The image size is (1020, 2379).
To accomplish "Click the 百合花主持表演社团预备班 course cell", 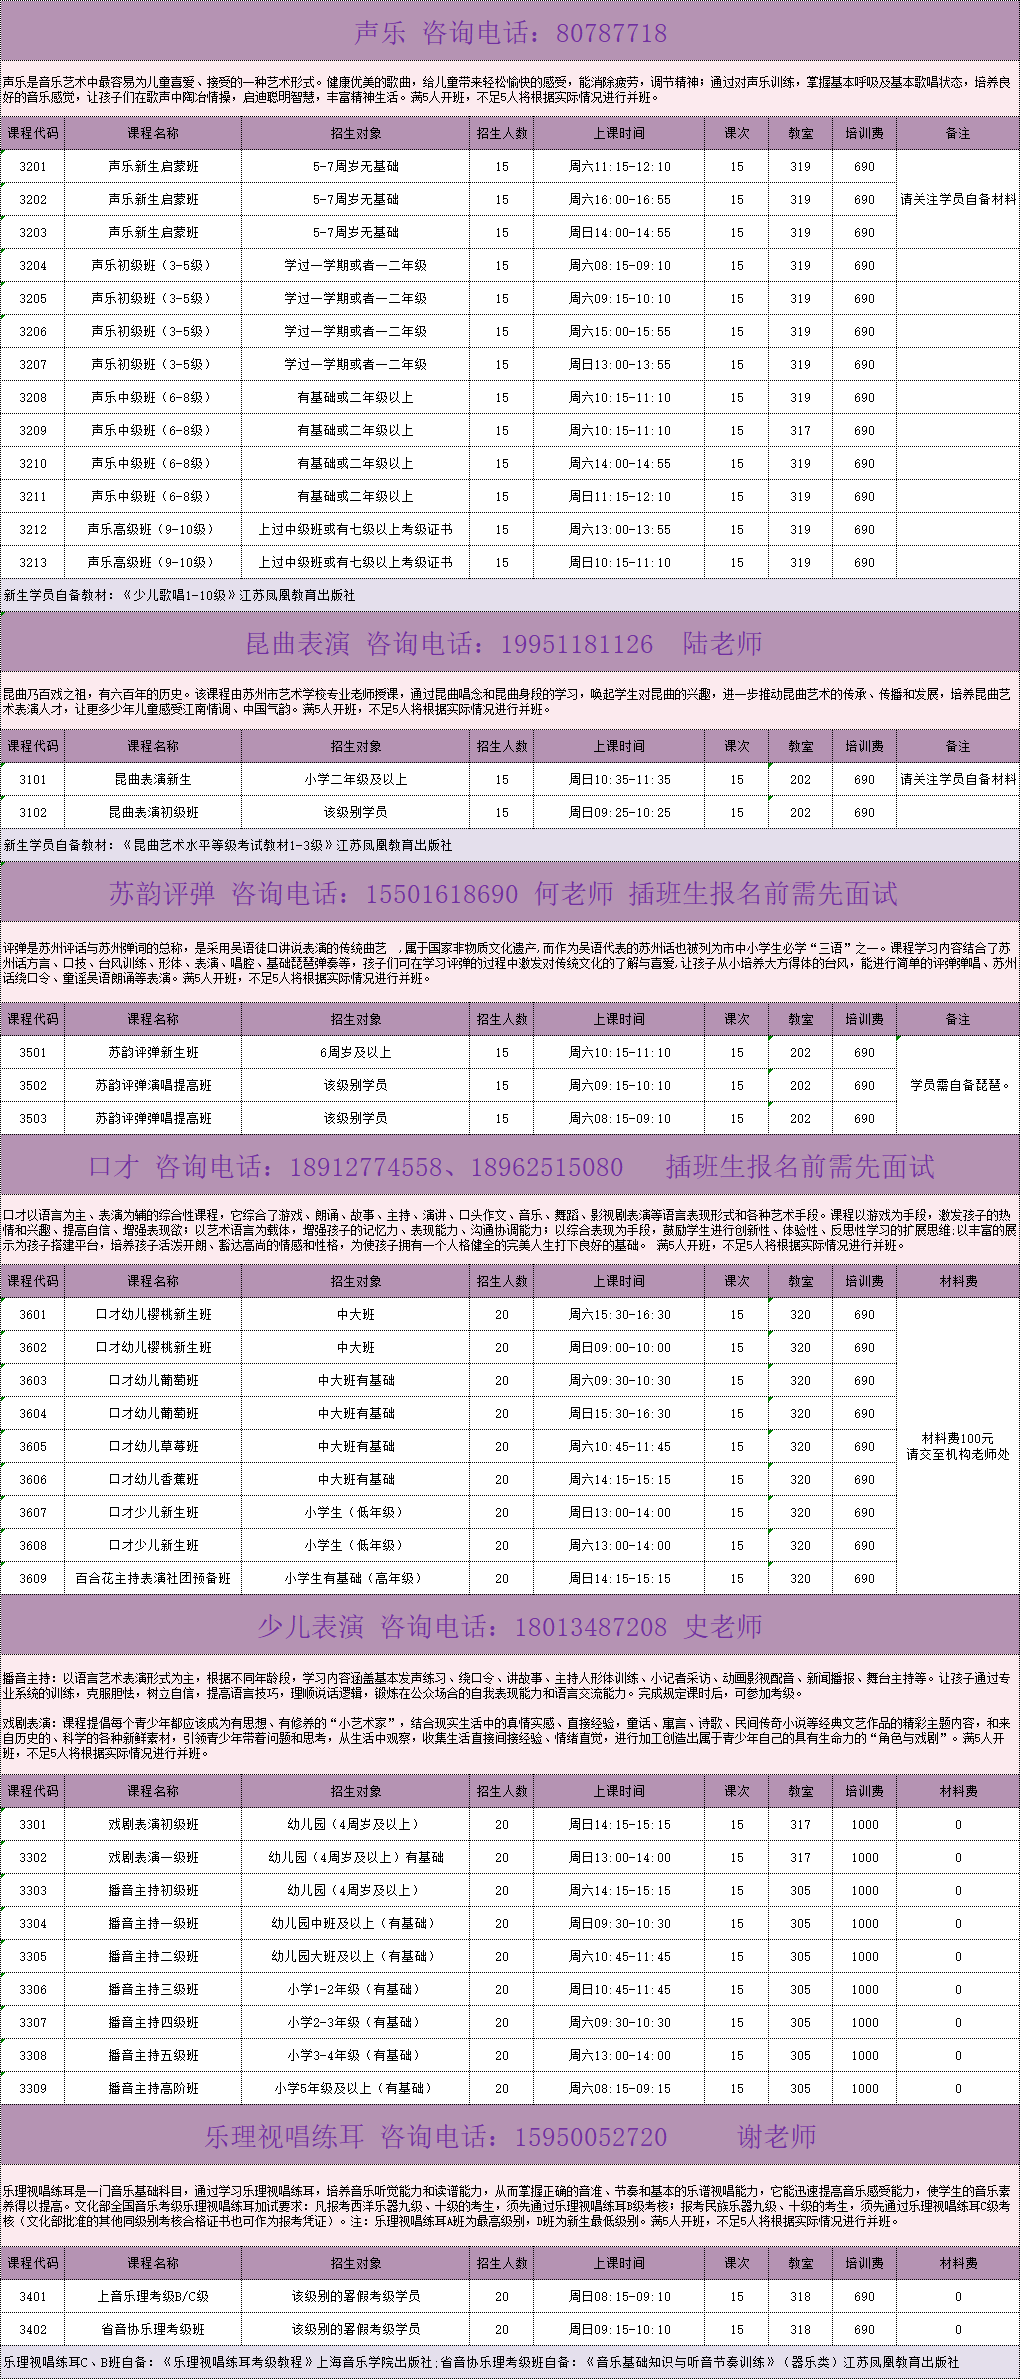I will pyautogui.click(x=153, y=1579).
